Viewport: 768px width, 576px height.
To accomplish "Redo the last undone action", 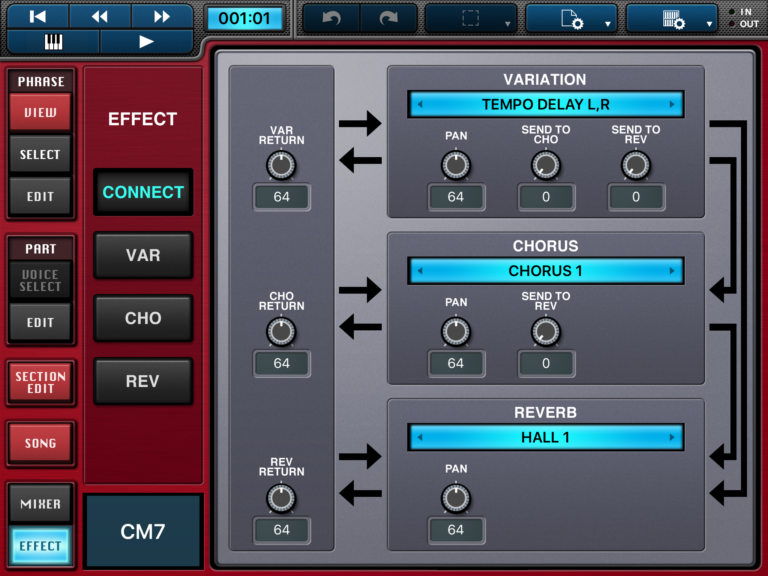I will click(x=389, y=19).
